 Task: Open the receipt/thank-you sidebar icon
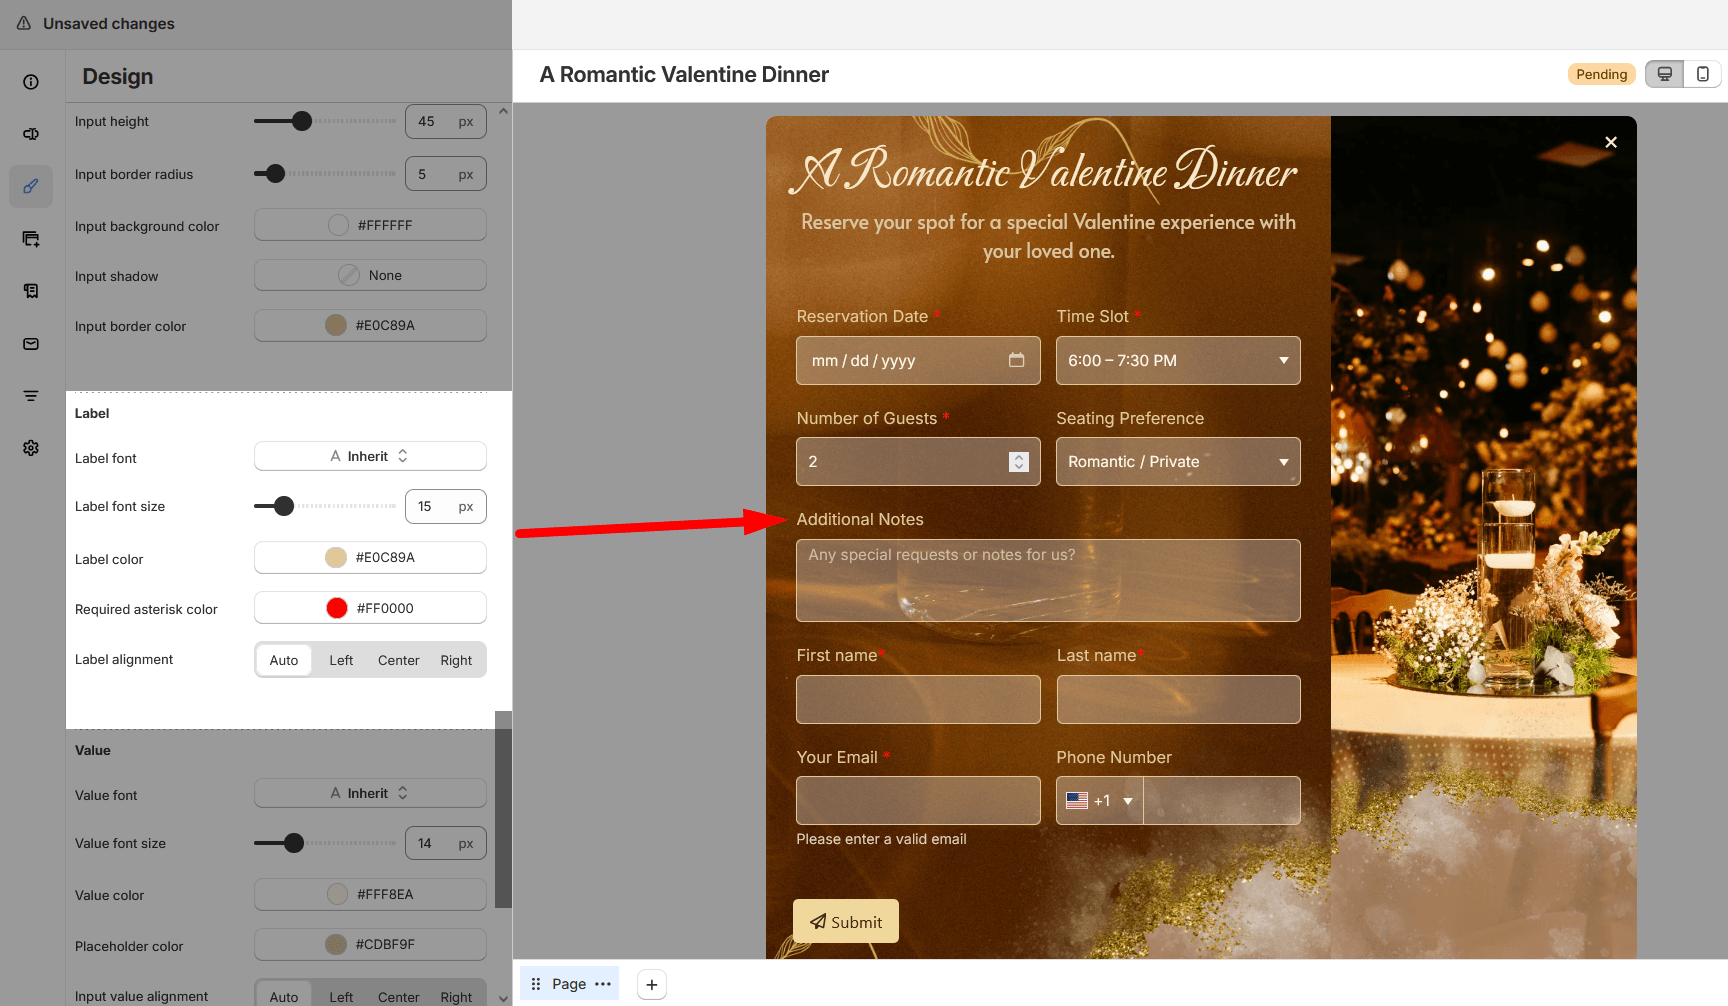tap(31, 291)
